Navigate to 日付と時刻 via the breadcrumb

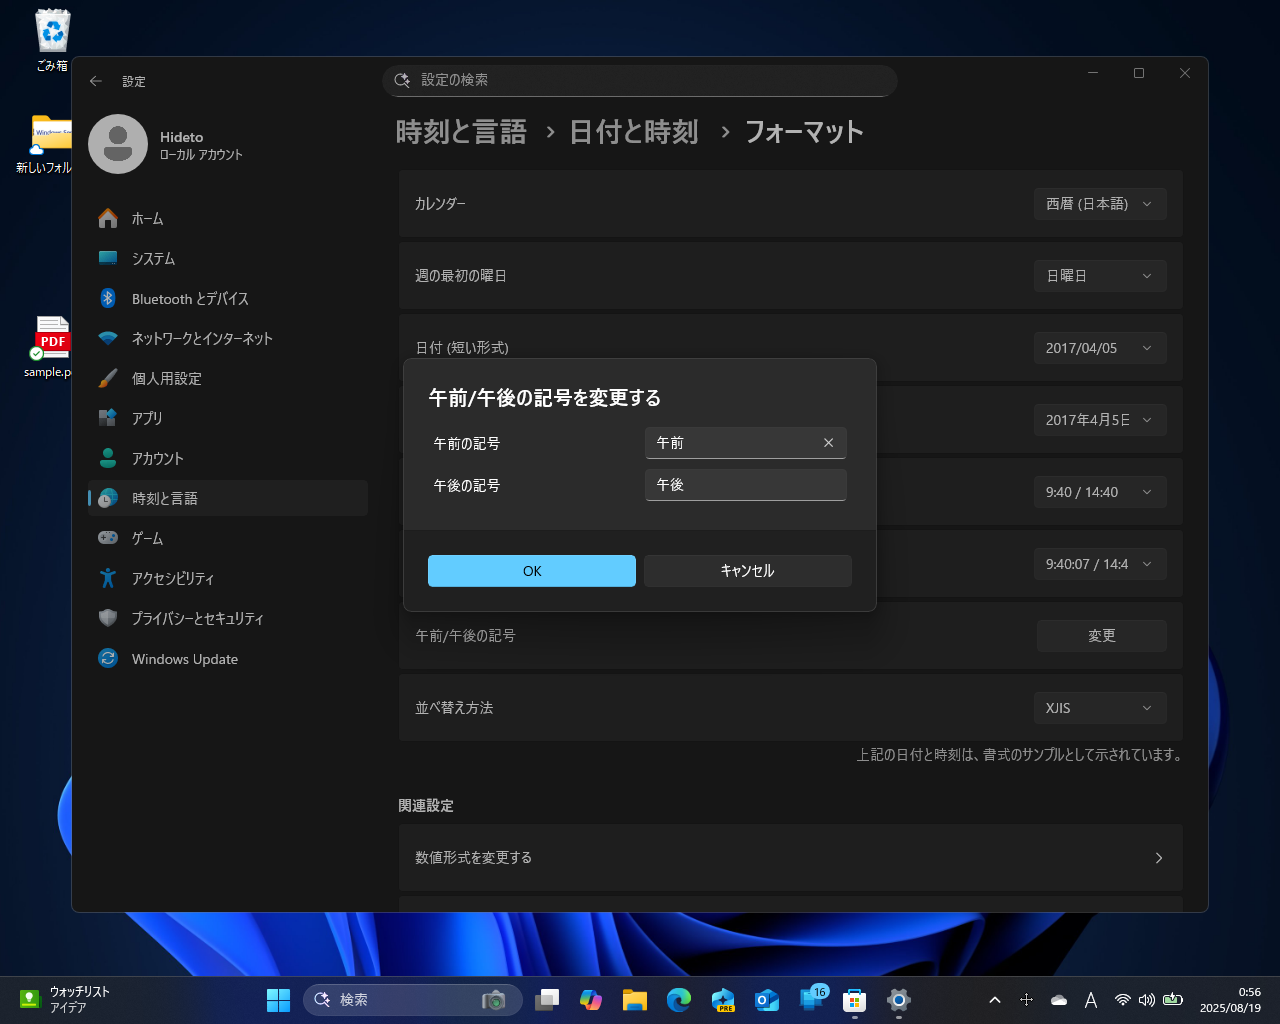point(634,131)
